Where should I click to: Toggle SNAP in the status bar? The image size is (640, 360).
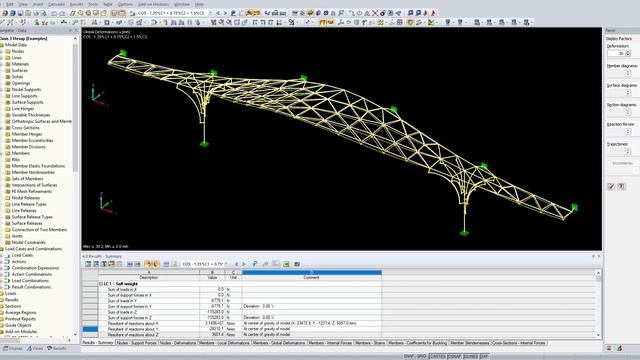[409, 356]
